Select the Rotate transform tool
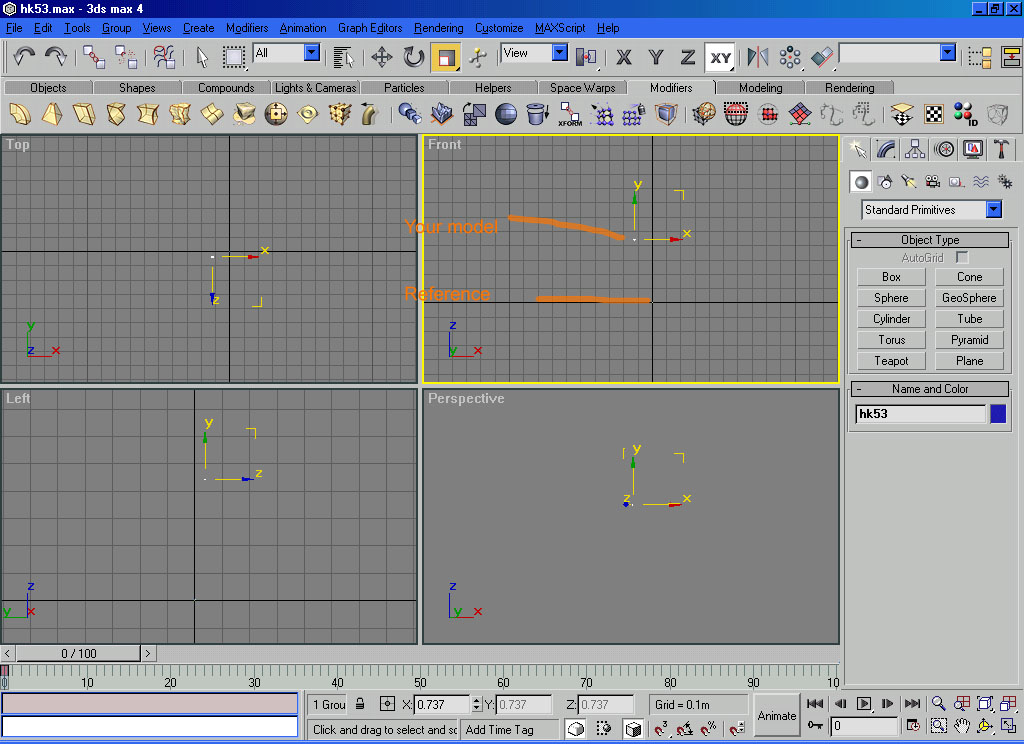 414,57
